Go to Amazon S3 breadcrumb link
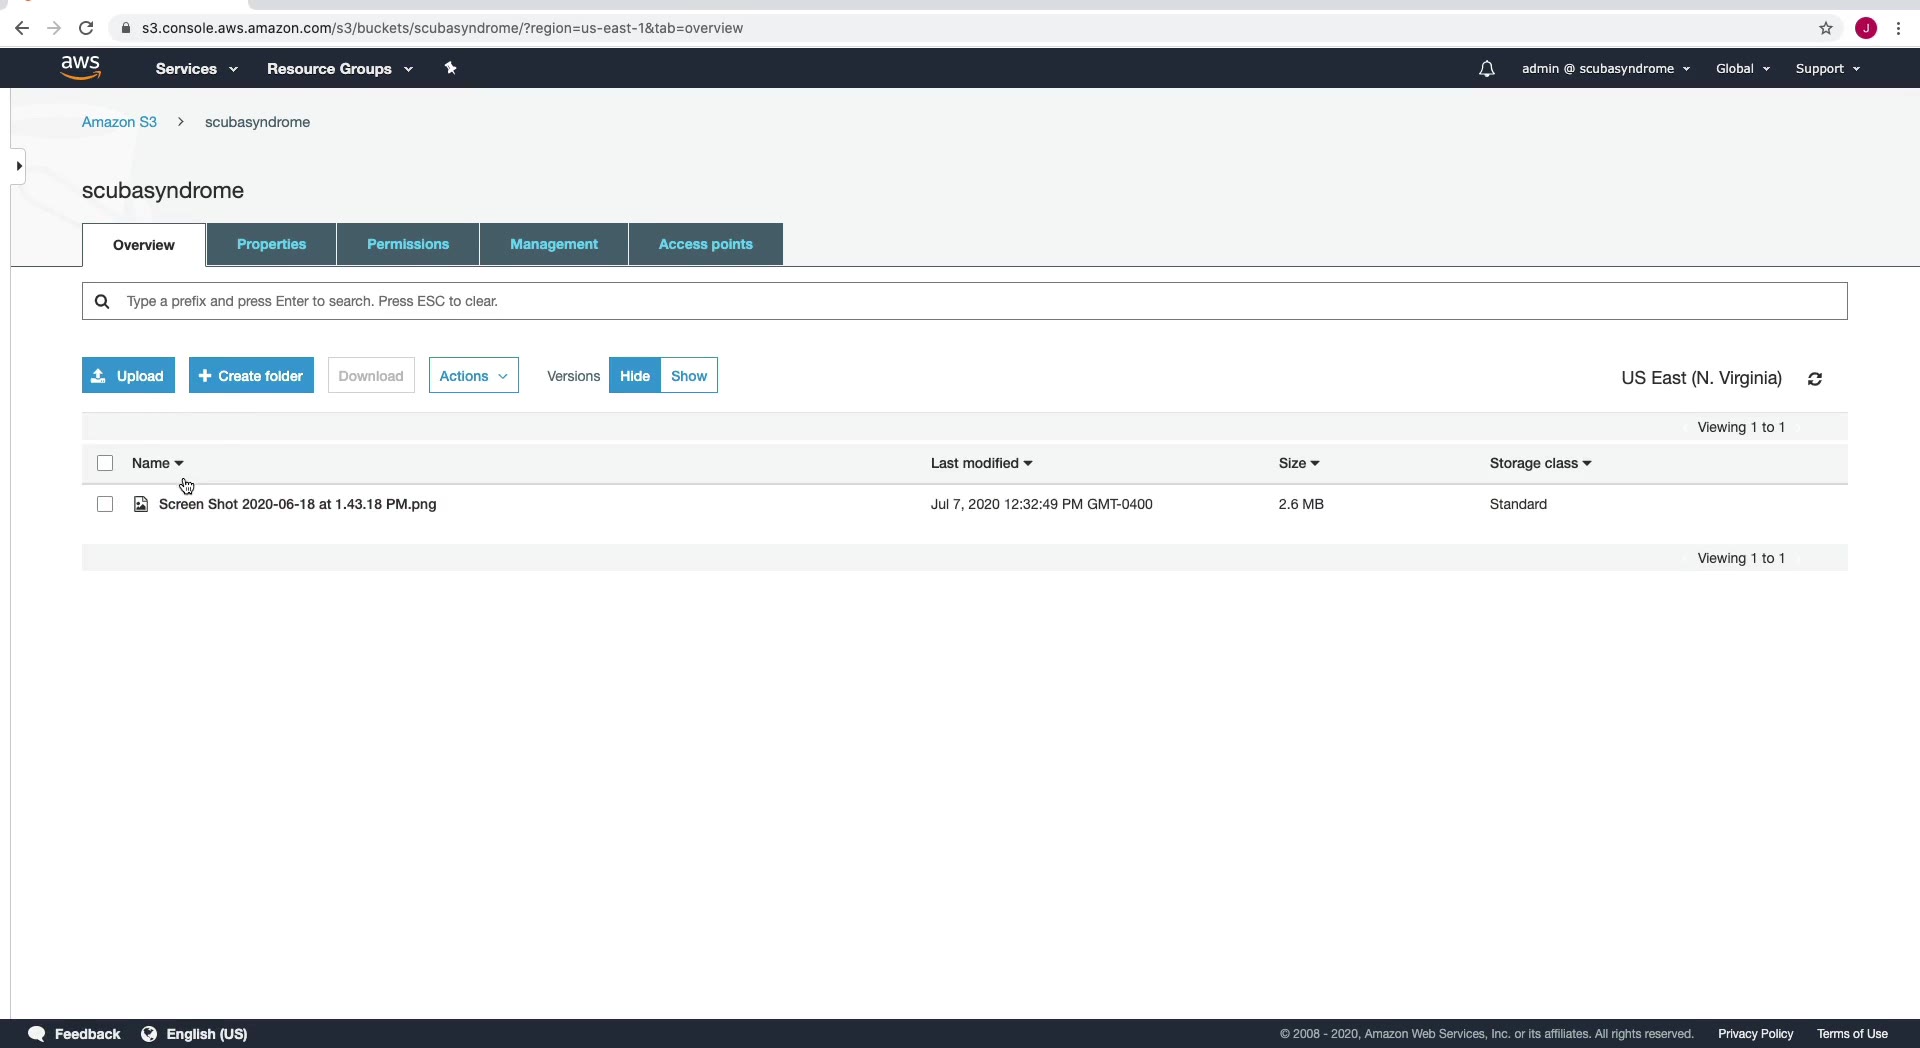 coord(119,122)
